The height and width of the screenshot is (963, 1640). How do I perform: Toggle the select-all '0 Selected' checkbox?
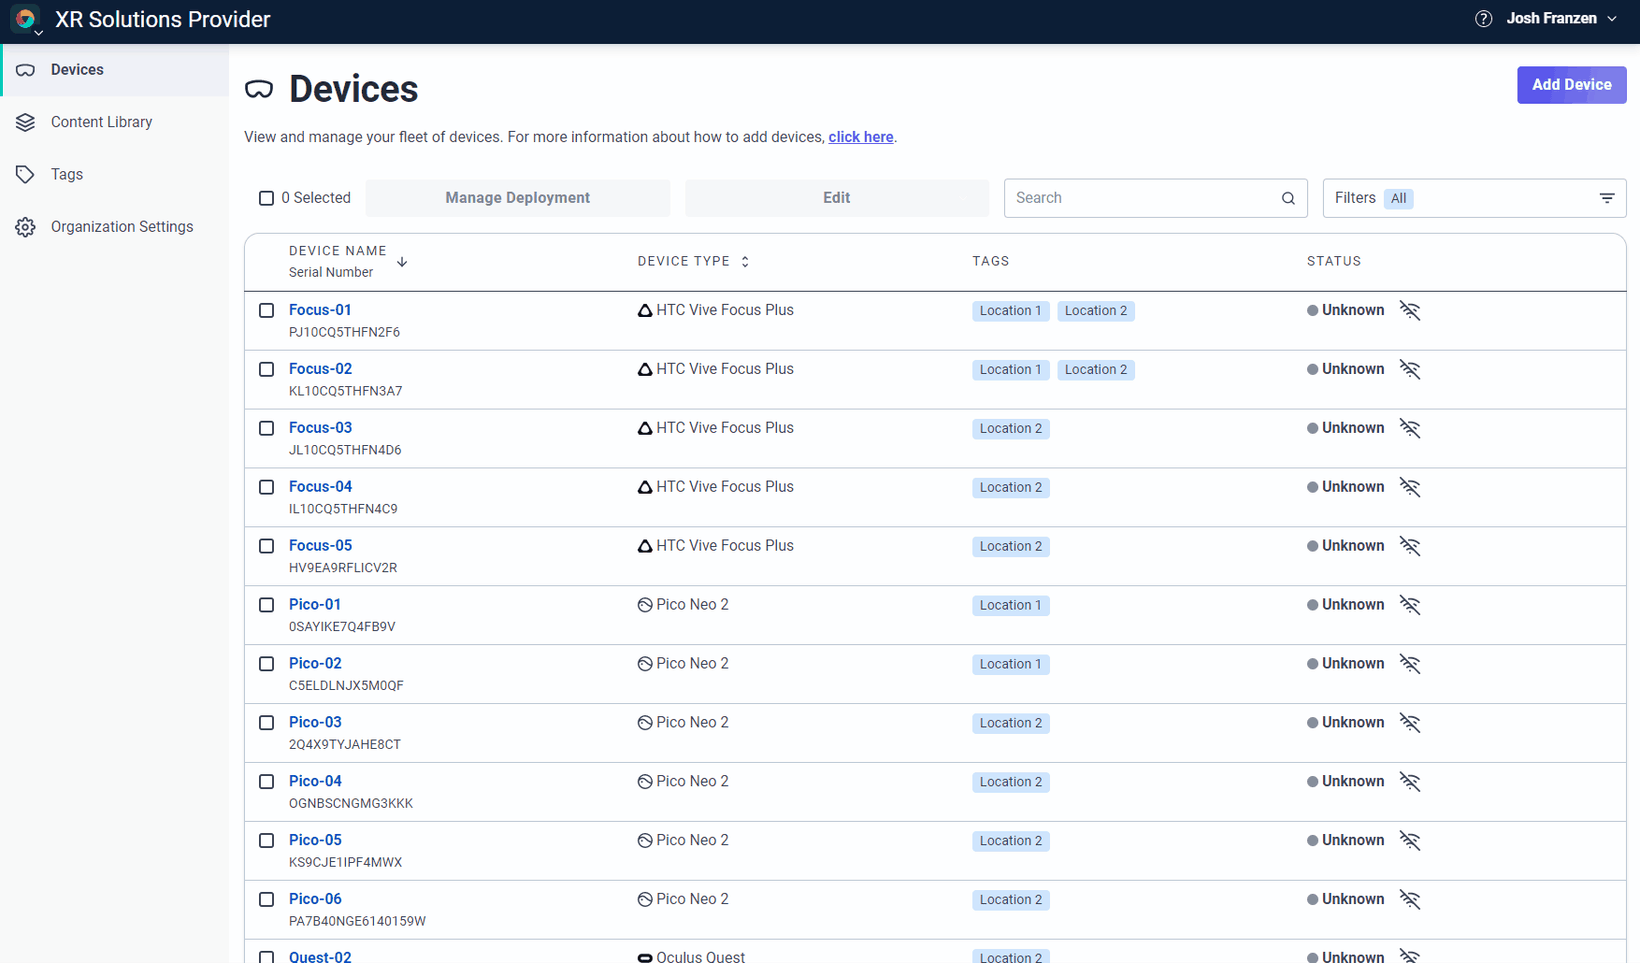266,198
